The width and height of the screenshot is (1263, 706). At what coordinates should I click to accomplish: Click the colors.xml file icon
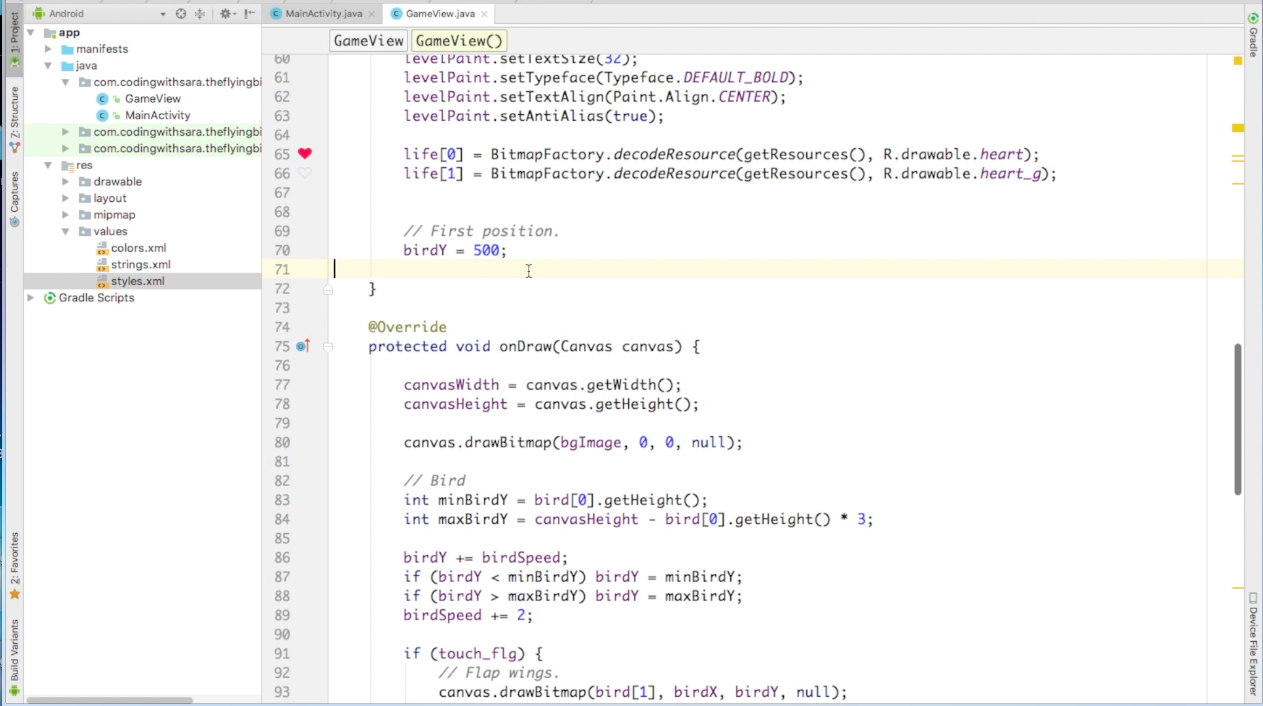coord(102,248)
